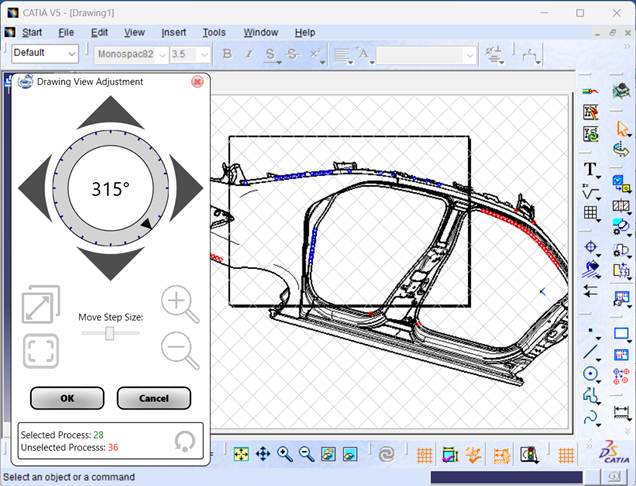Click the Move Step Size slider handle
The height and width of the screenshot is (486, 636).
[110, 333]
